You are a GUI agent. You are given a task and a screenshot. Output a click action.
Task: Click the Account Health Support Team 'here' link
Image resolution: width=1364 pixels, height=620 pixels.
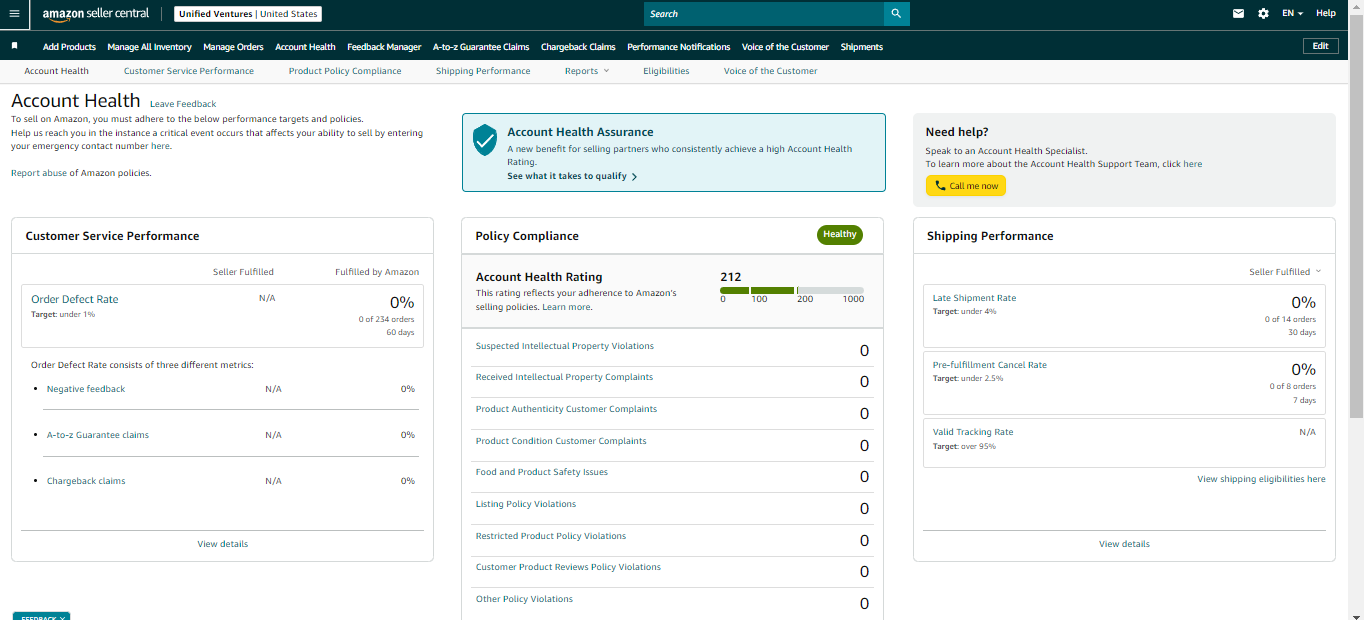click(x=1192, y=164)
